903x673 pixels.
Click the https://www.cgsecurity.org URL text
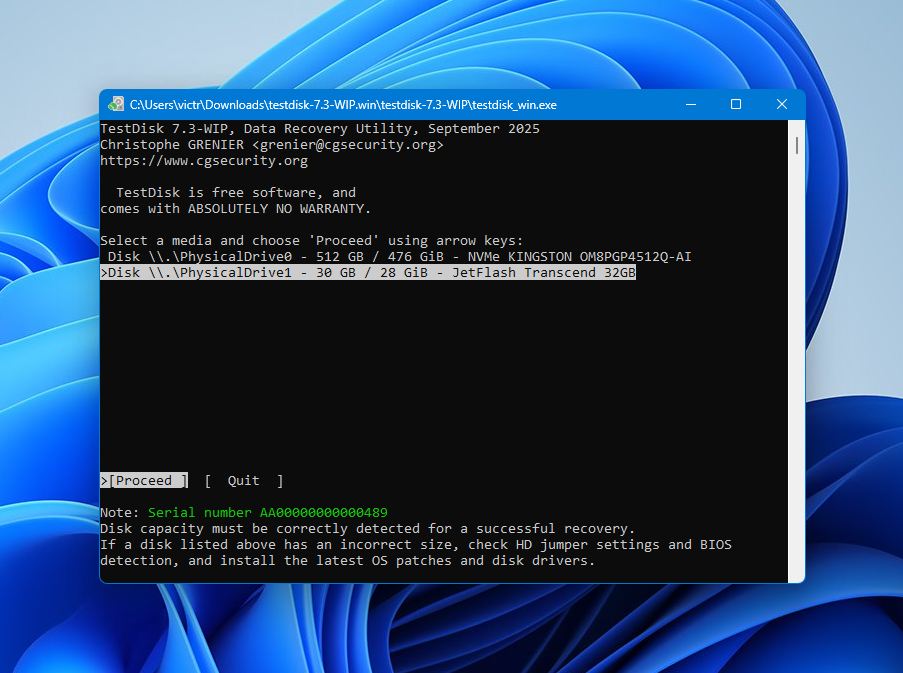click(x=204, y=161)
